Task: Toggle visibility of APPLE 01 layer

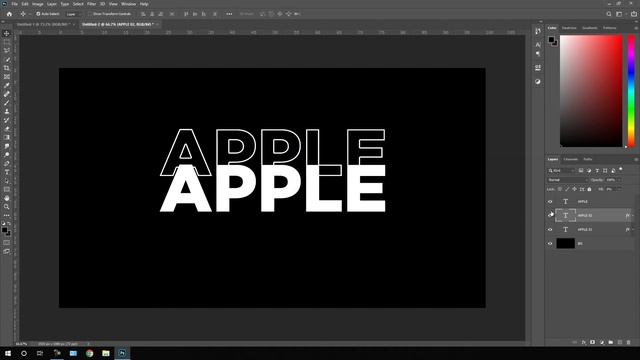Action: point(550,229)
